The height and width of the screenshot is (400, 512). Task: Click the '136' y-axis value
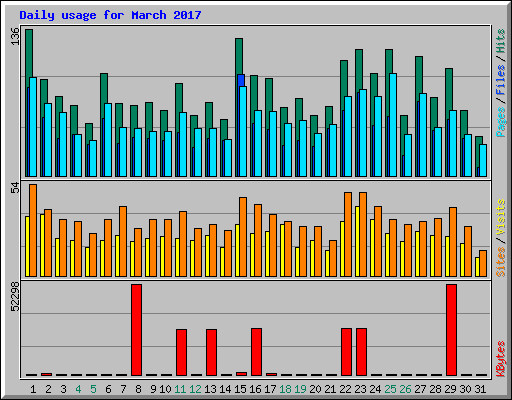click(x=15, y=37)
